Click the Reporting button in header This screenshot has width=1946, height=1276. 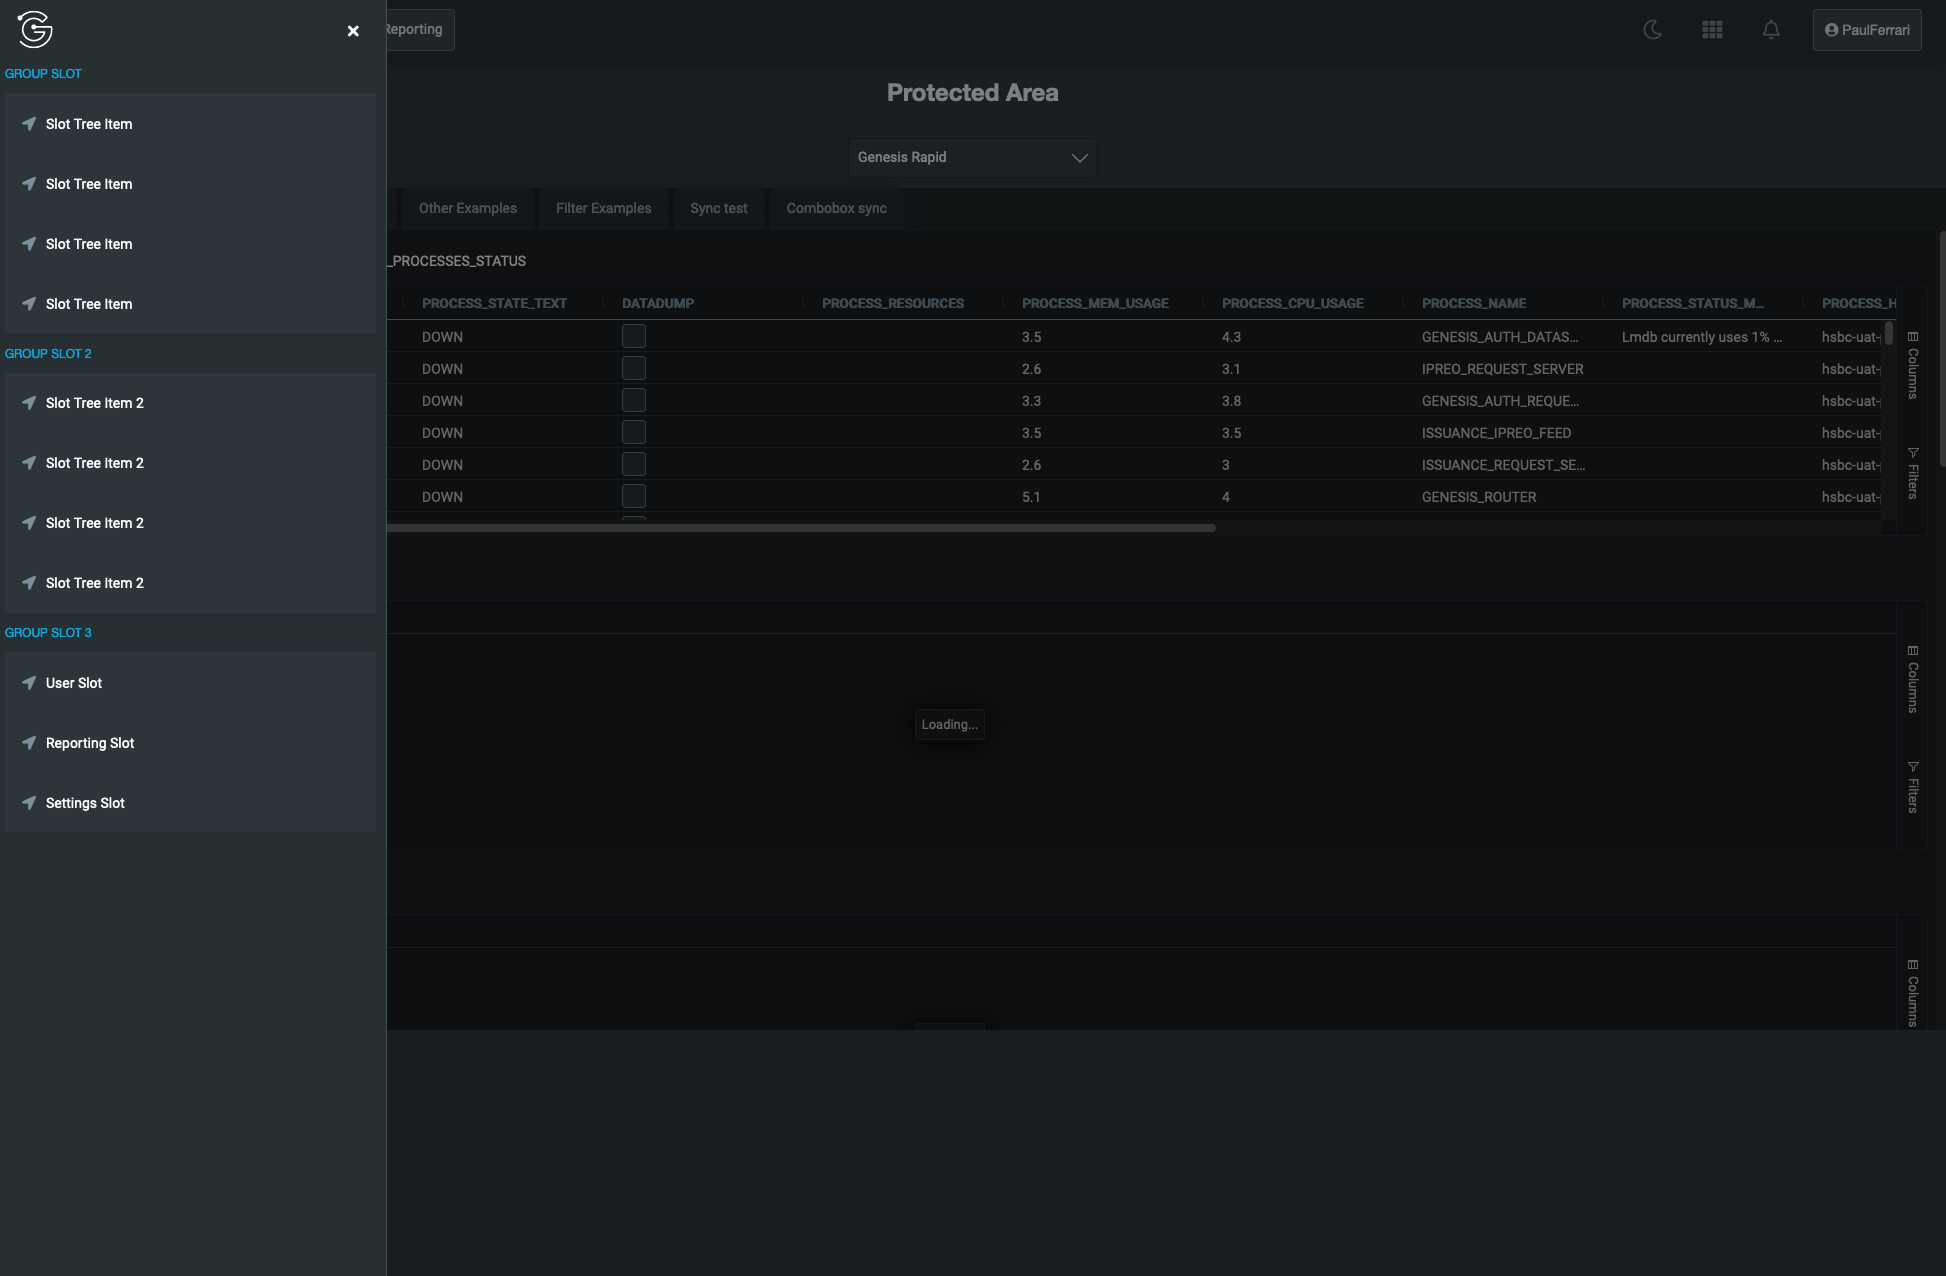tap(418, 30)
